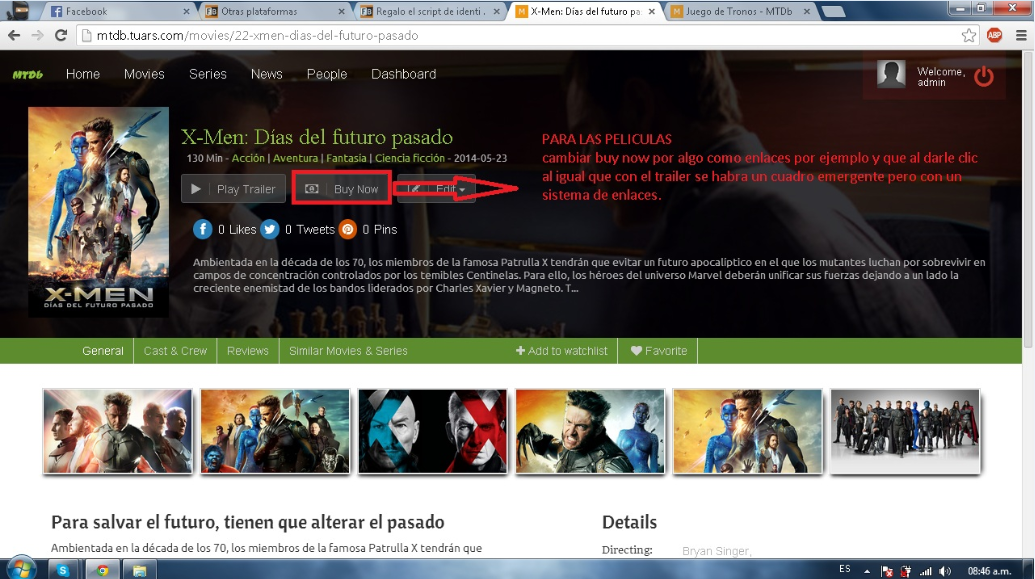Screen dimensions: 1035x579
Task: Open the Dashboard navigation link
Action: pos(403,74)
